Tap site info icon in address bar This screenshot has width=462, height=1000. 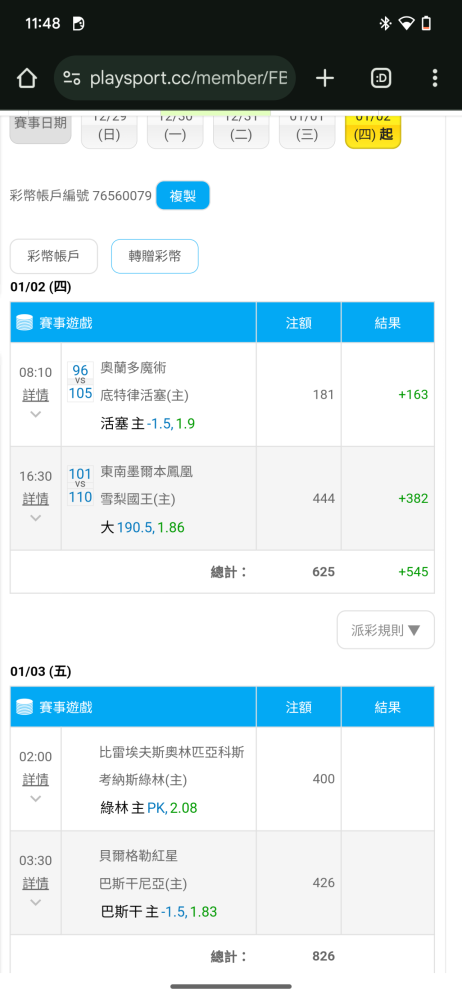[x=72, y=78]
